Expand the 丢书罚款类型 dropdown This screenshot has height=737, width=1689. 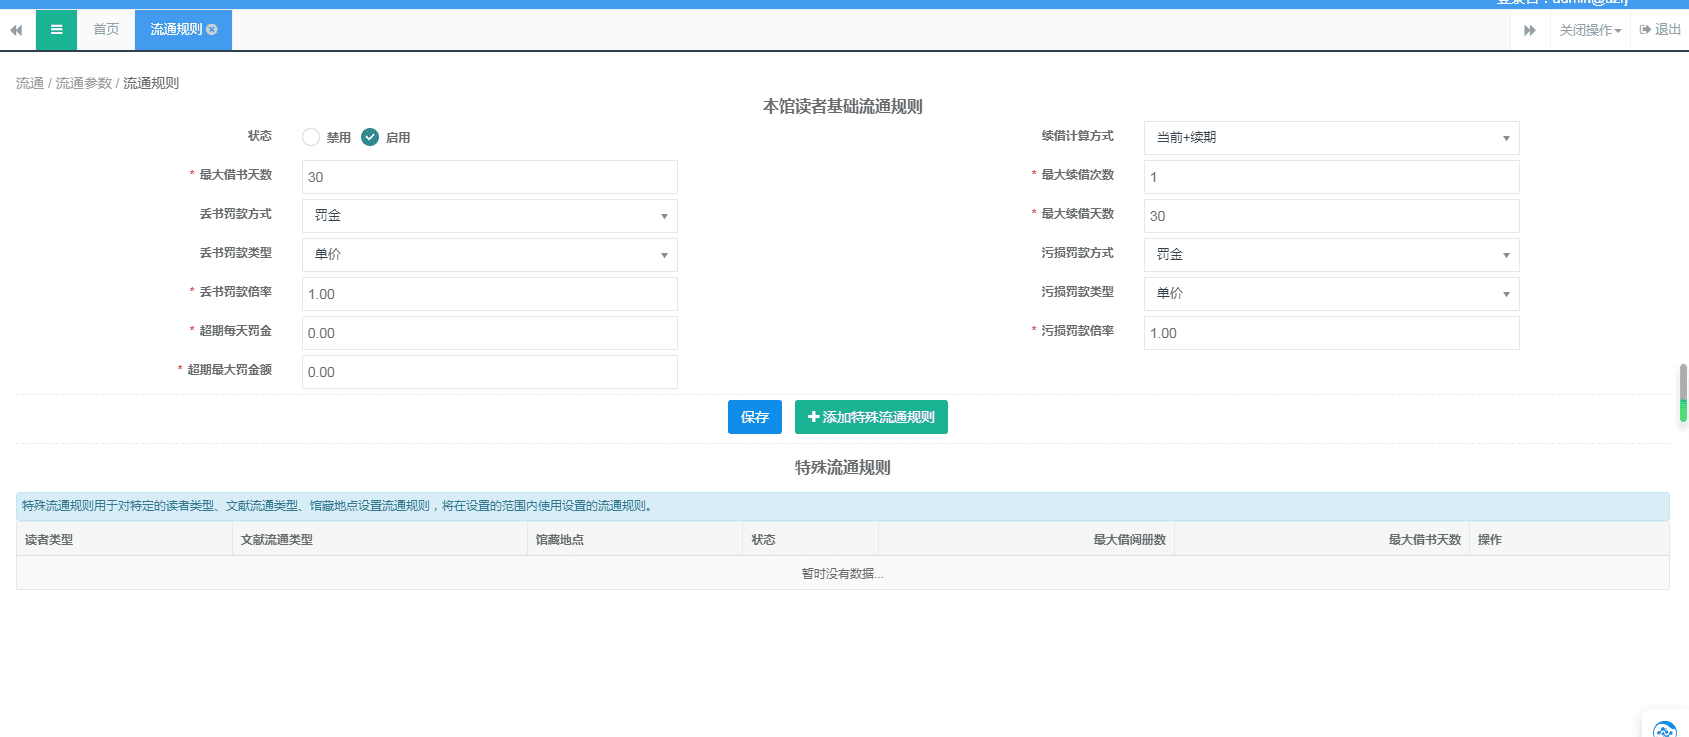coord(489,255)
